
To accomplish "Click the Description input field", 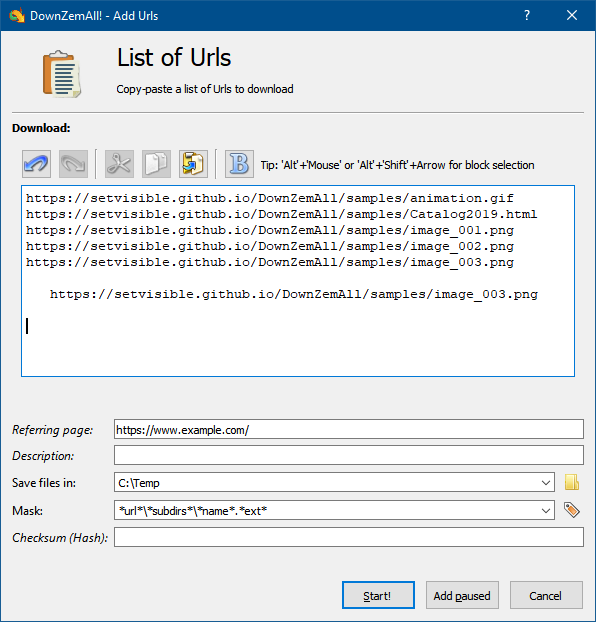I will [x=349, y=455].
